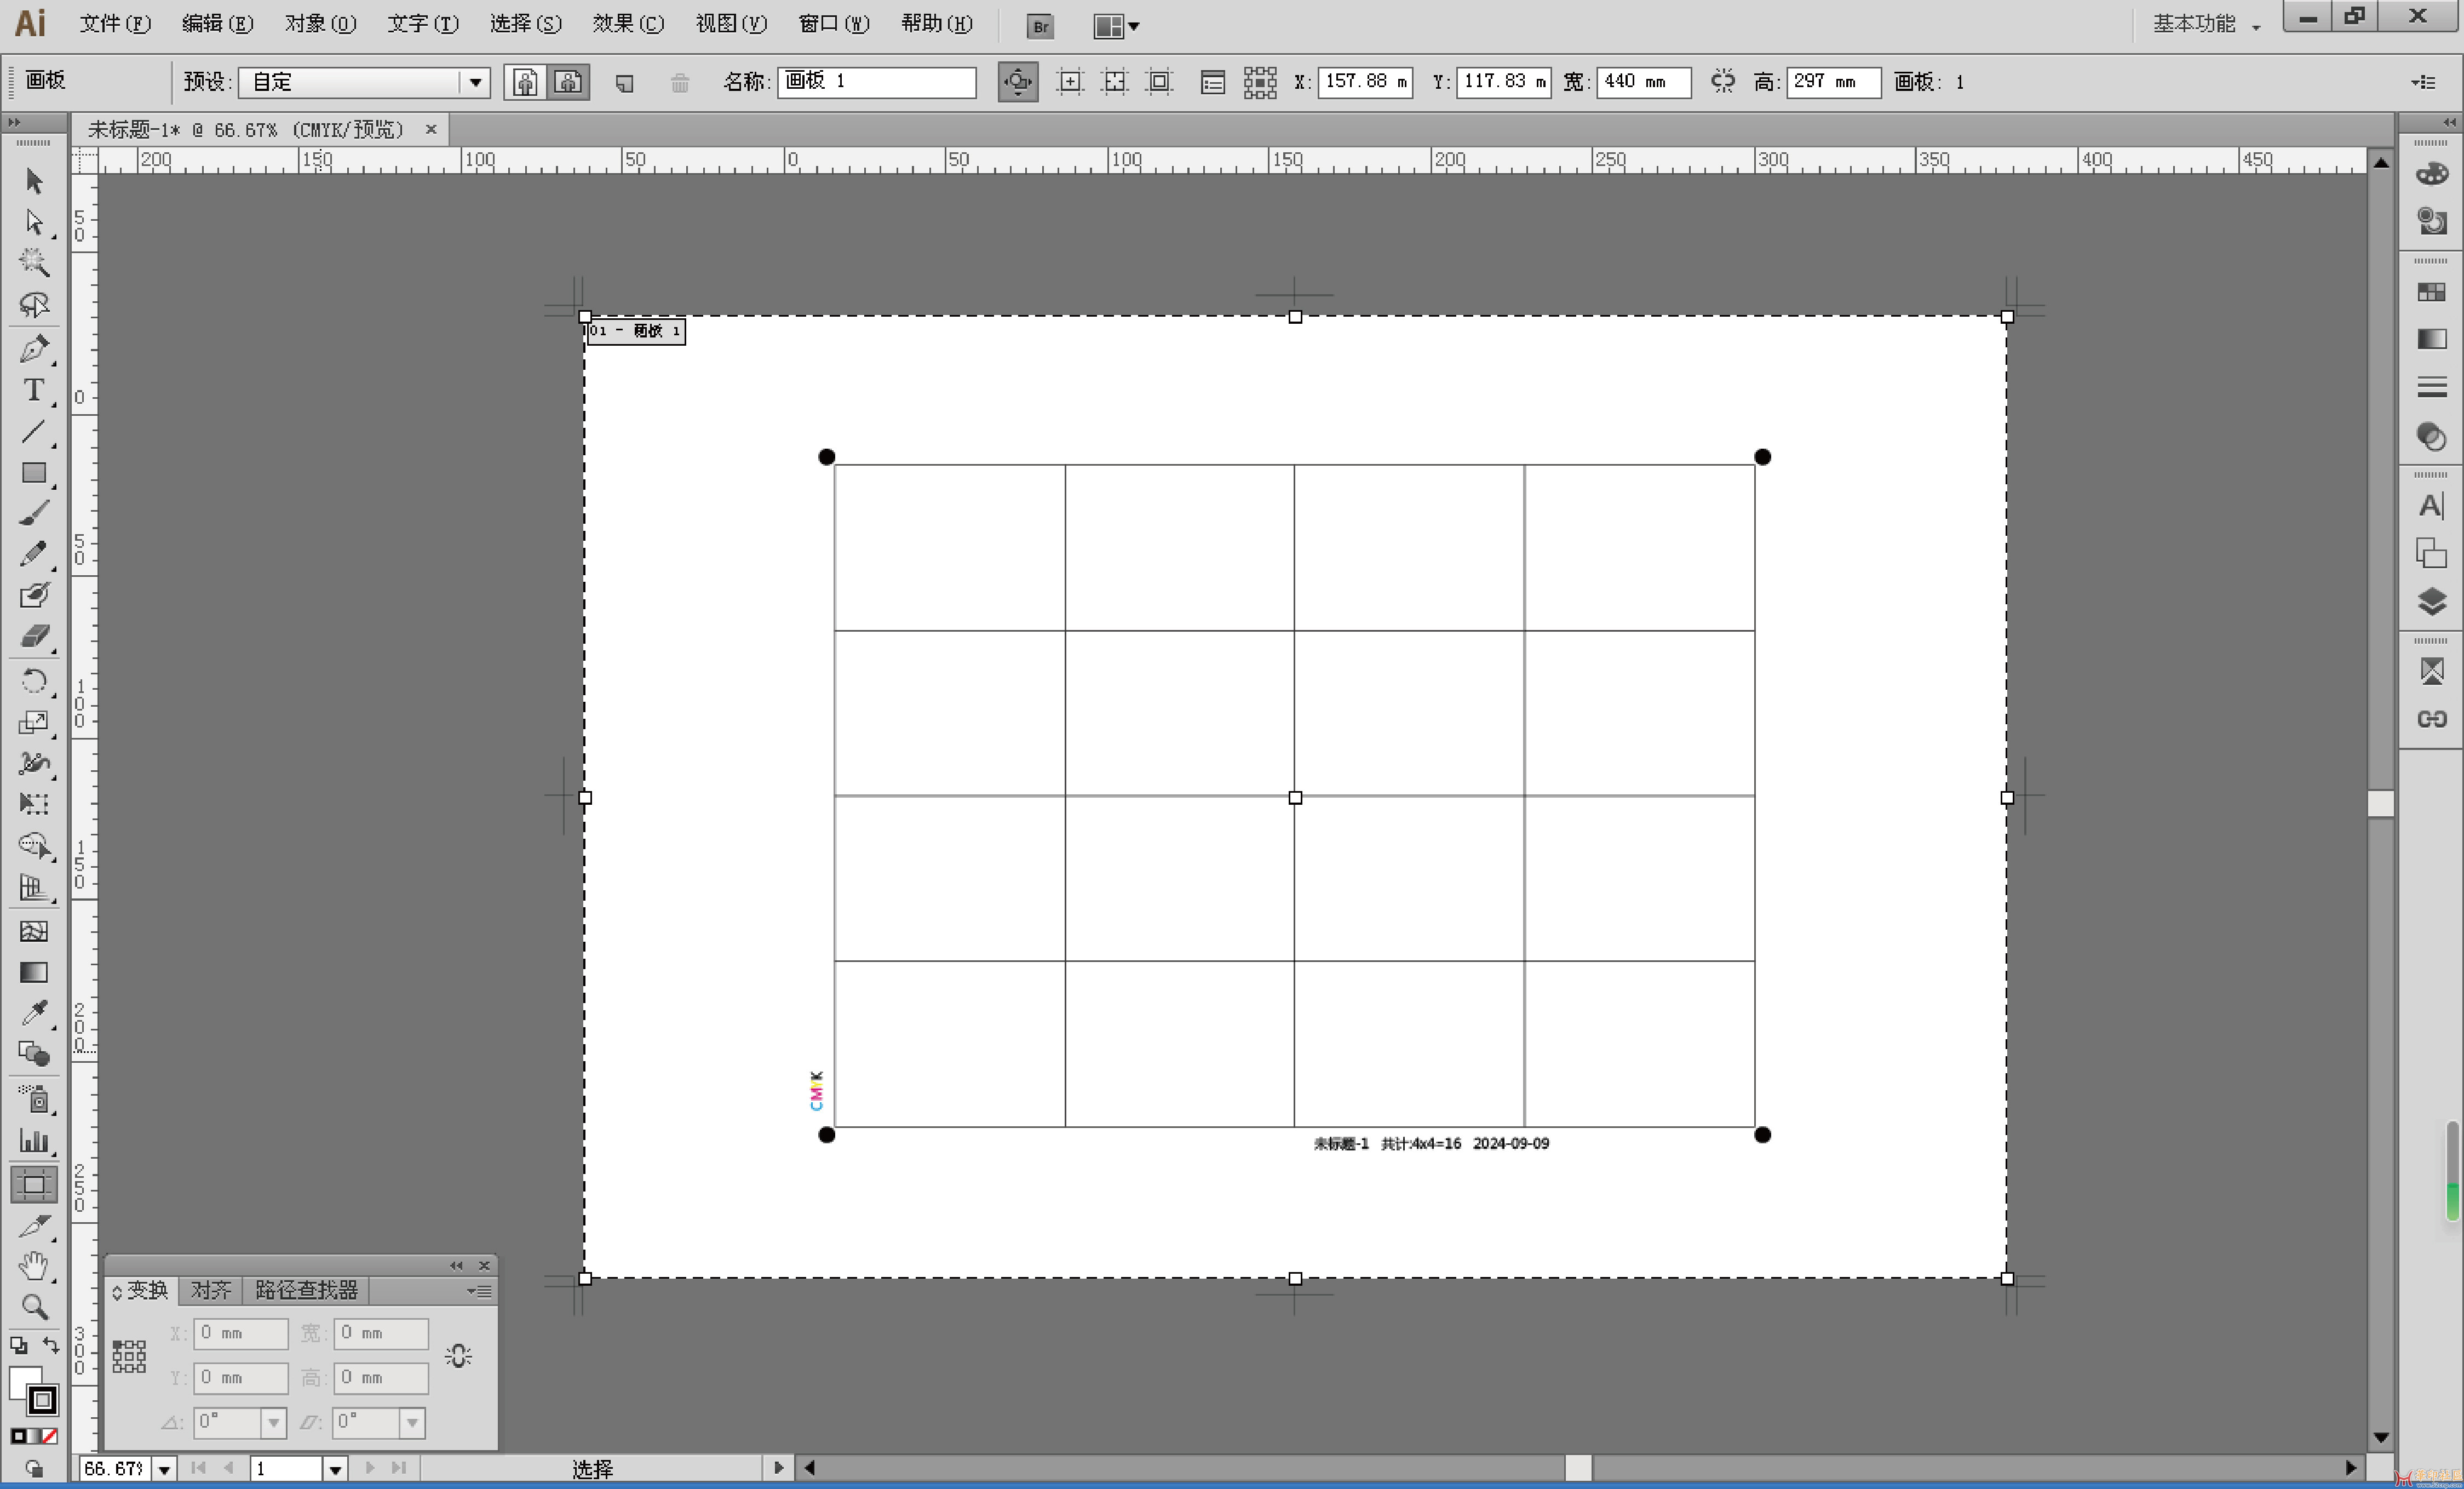2464x1489 pixels.
Task: Open the 预设 preset dropdown
Action: 476,82
